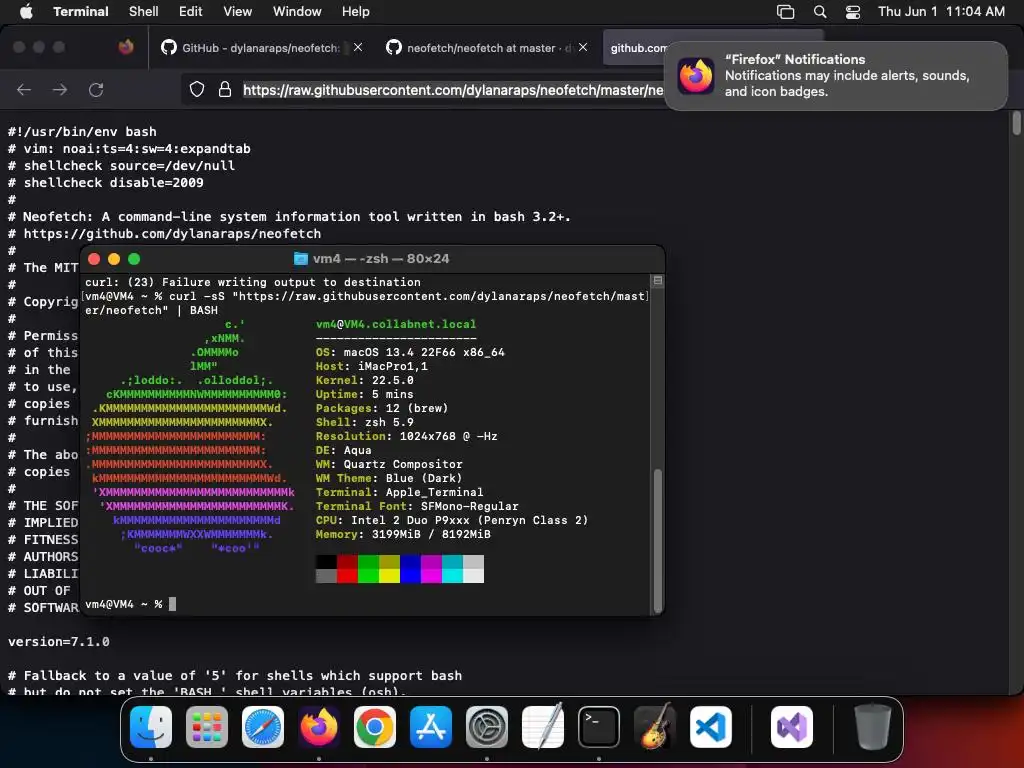This screenshot has width=1024, height=768.
Task: Open Finder from the Dock
Action: (x=151, y=727)
